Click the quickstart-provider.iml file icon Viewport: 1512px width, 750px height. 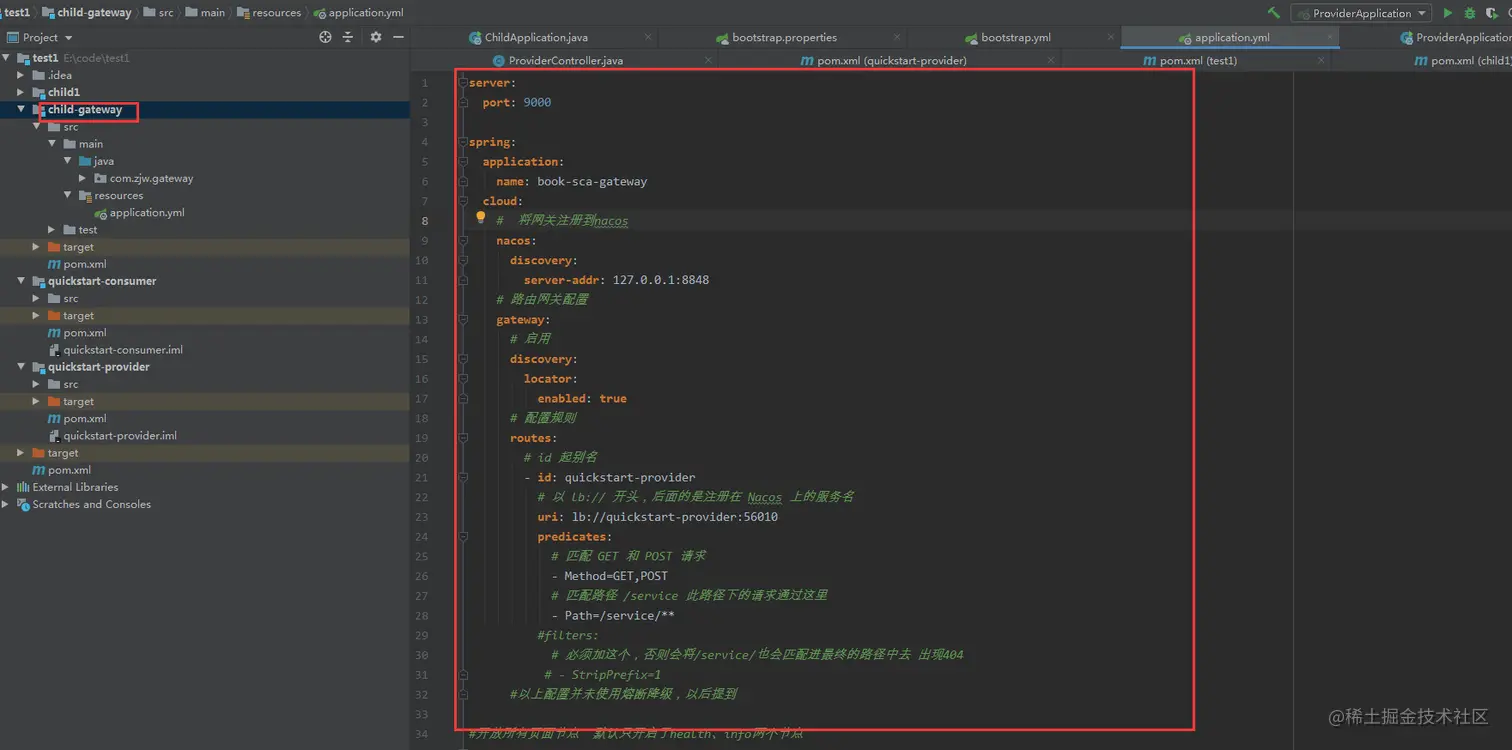click(x=55, y=436)
